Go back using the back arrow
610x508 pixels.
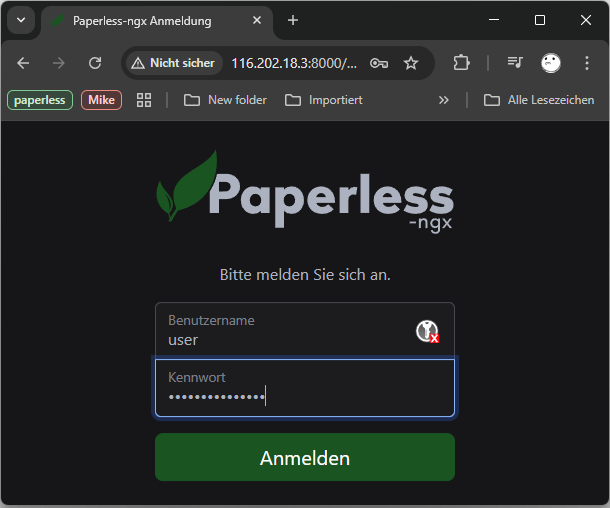24,63
